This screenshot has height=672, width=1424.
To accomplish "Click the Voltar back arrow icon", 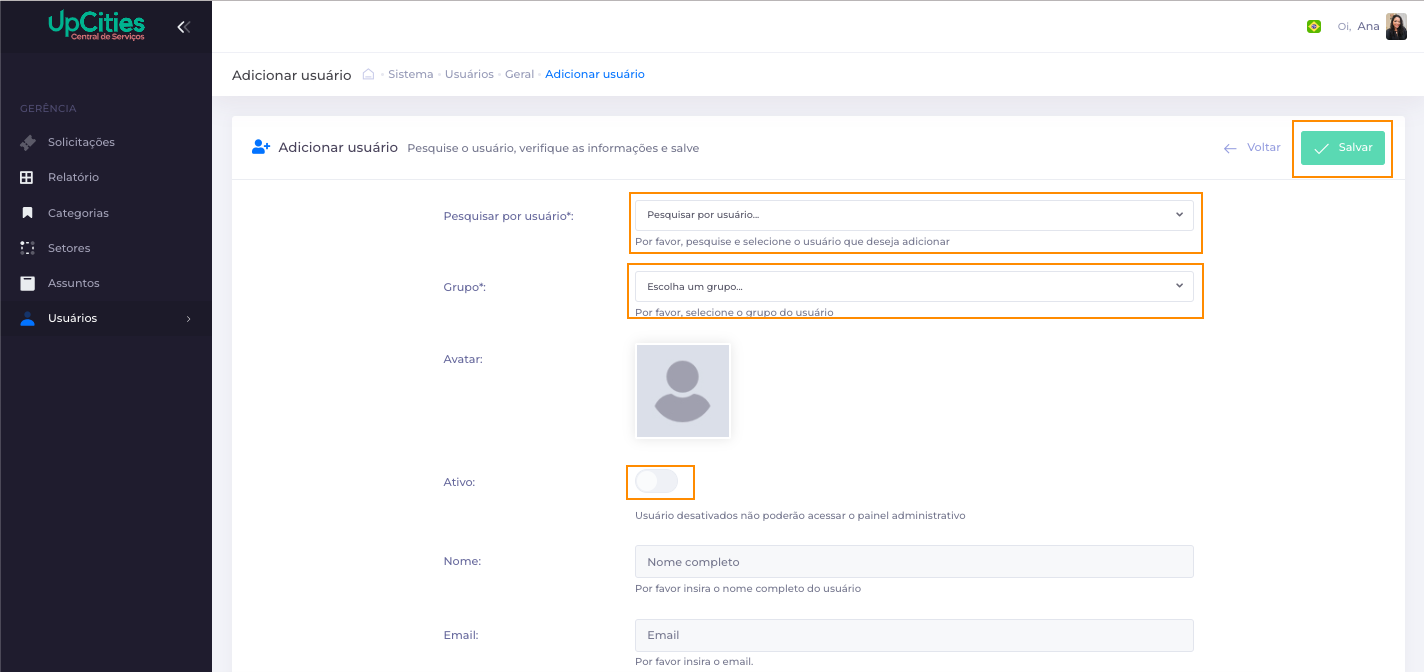I will click(x=1230, y=148).
